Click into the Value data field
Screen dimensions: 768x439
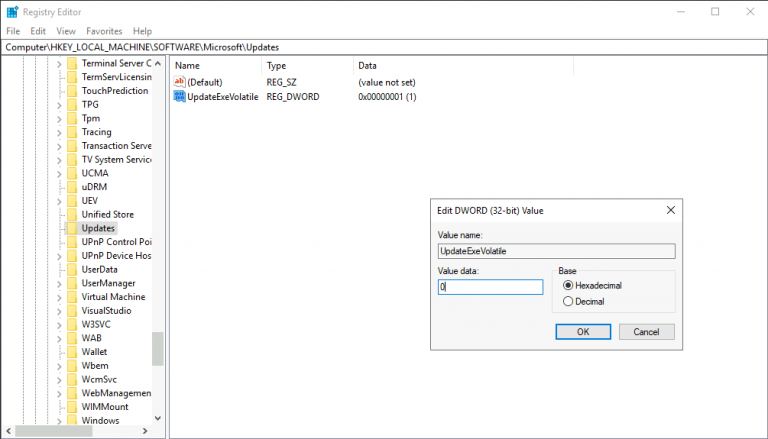click(x=490, y=287)
